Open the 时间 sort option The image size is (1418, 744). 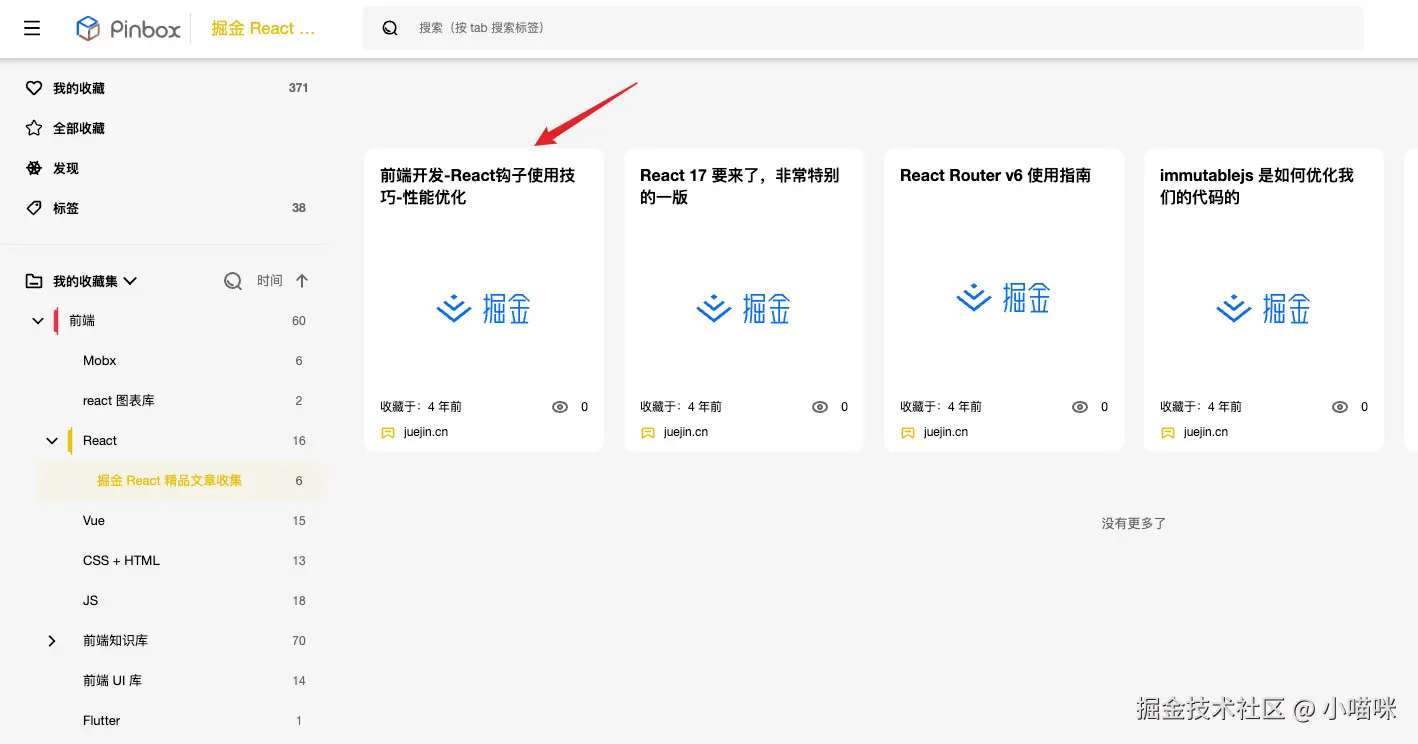tap(270, 281)
